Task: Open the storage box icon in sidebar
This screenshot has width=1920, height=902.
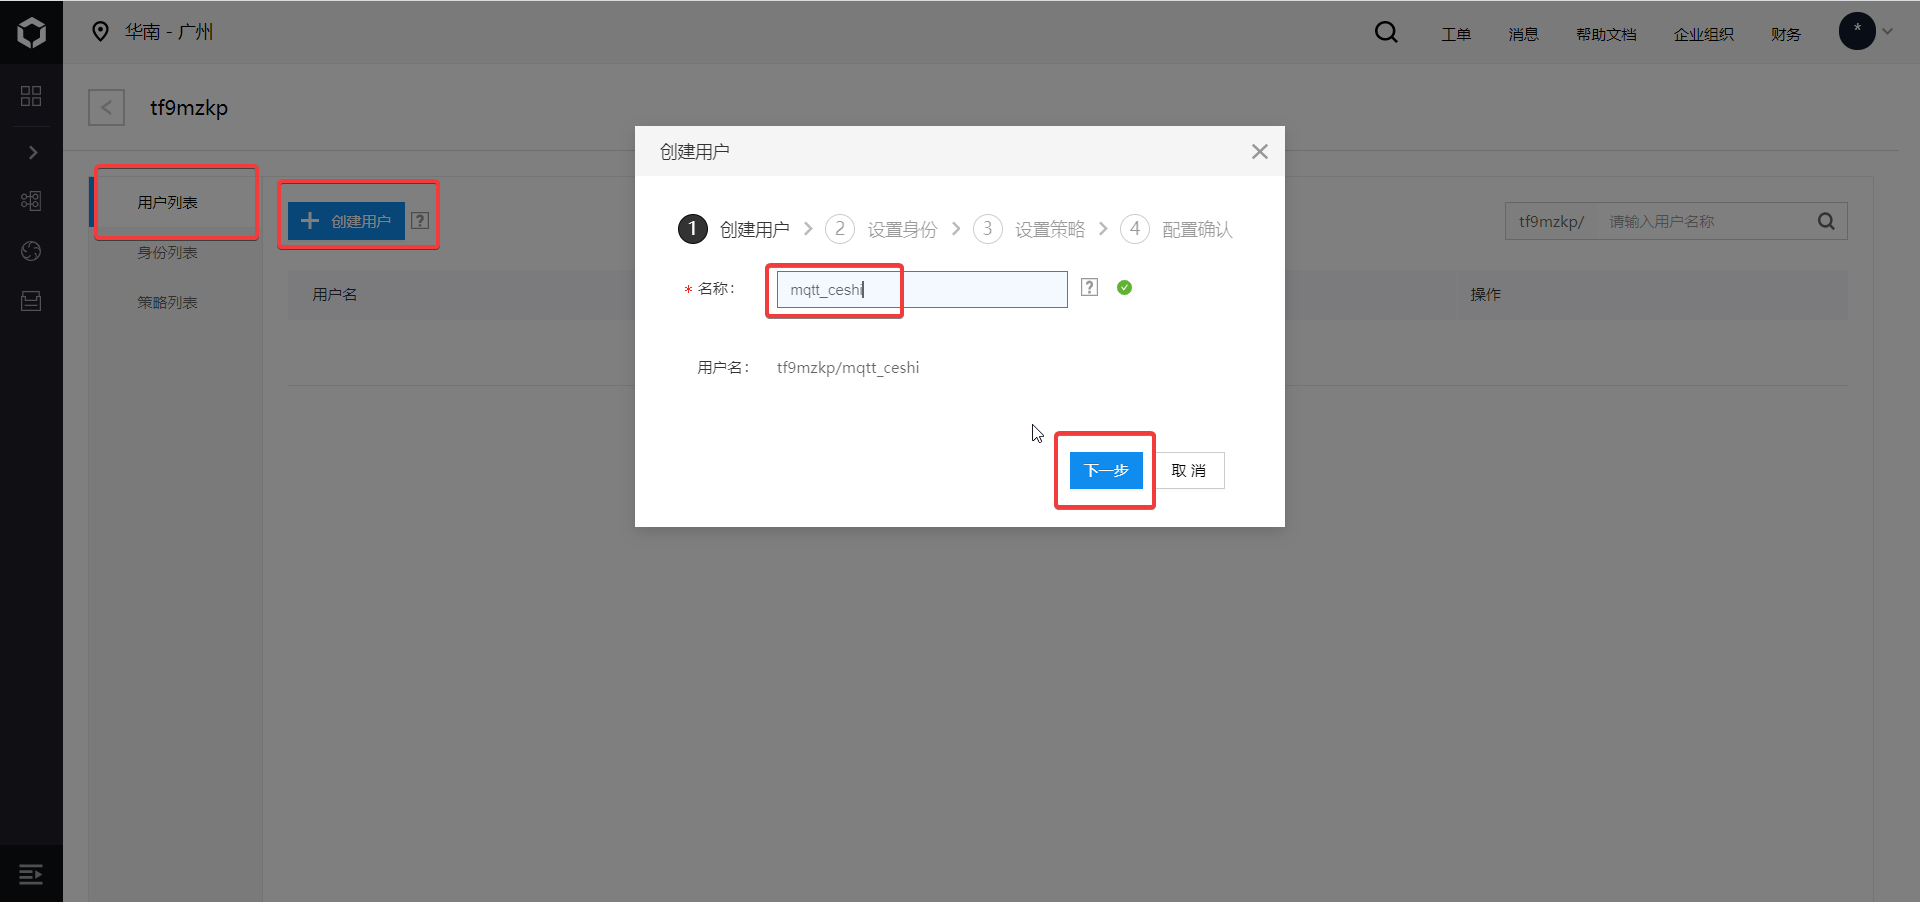Action: point(31,301)
